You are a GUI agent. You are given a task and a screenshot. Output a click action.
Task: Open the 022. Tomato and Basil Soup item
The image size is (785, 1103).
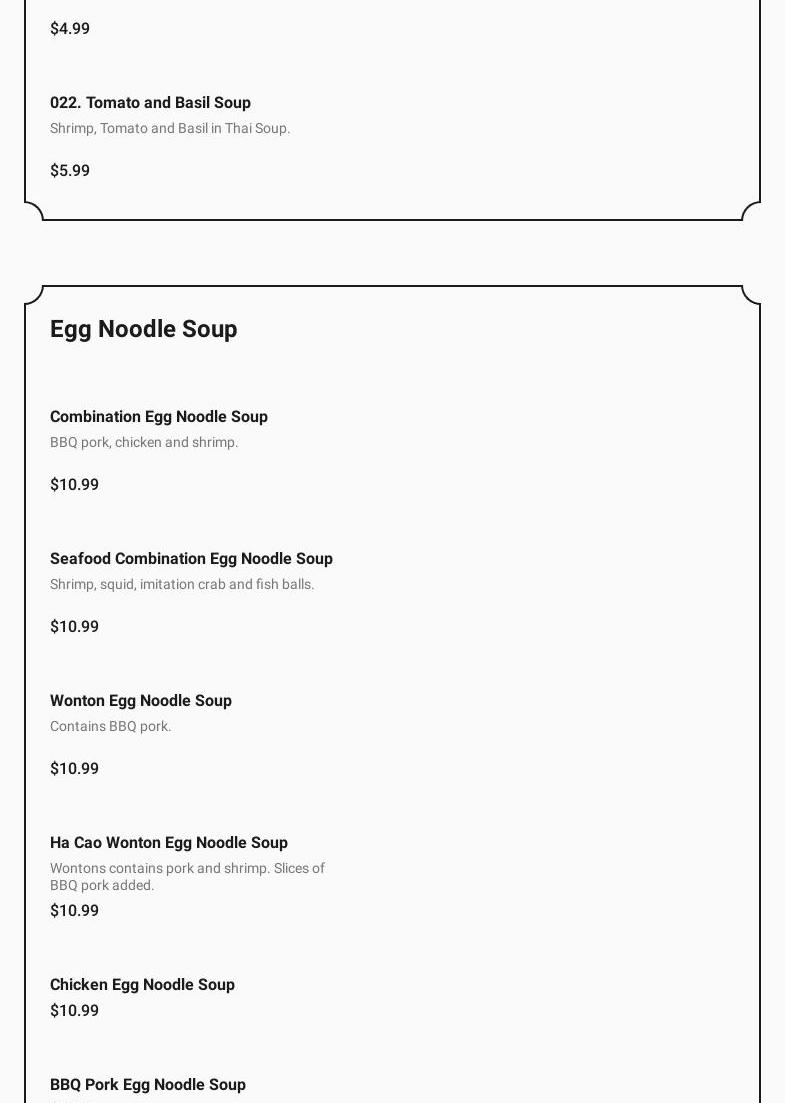click(x=150, y=102)
